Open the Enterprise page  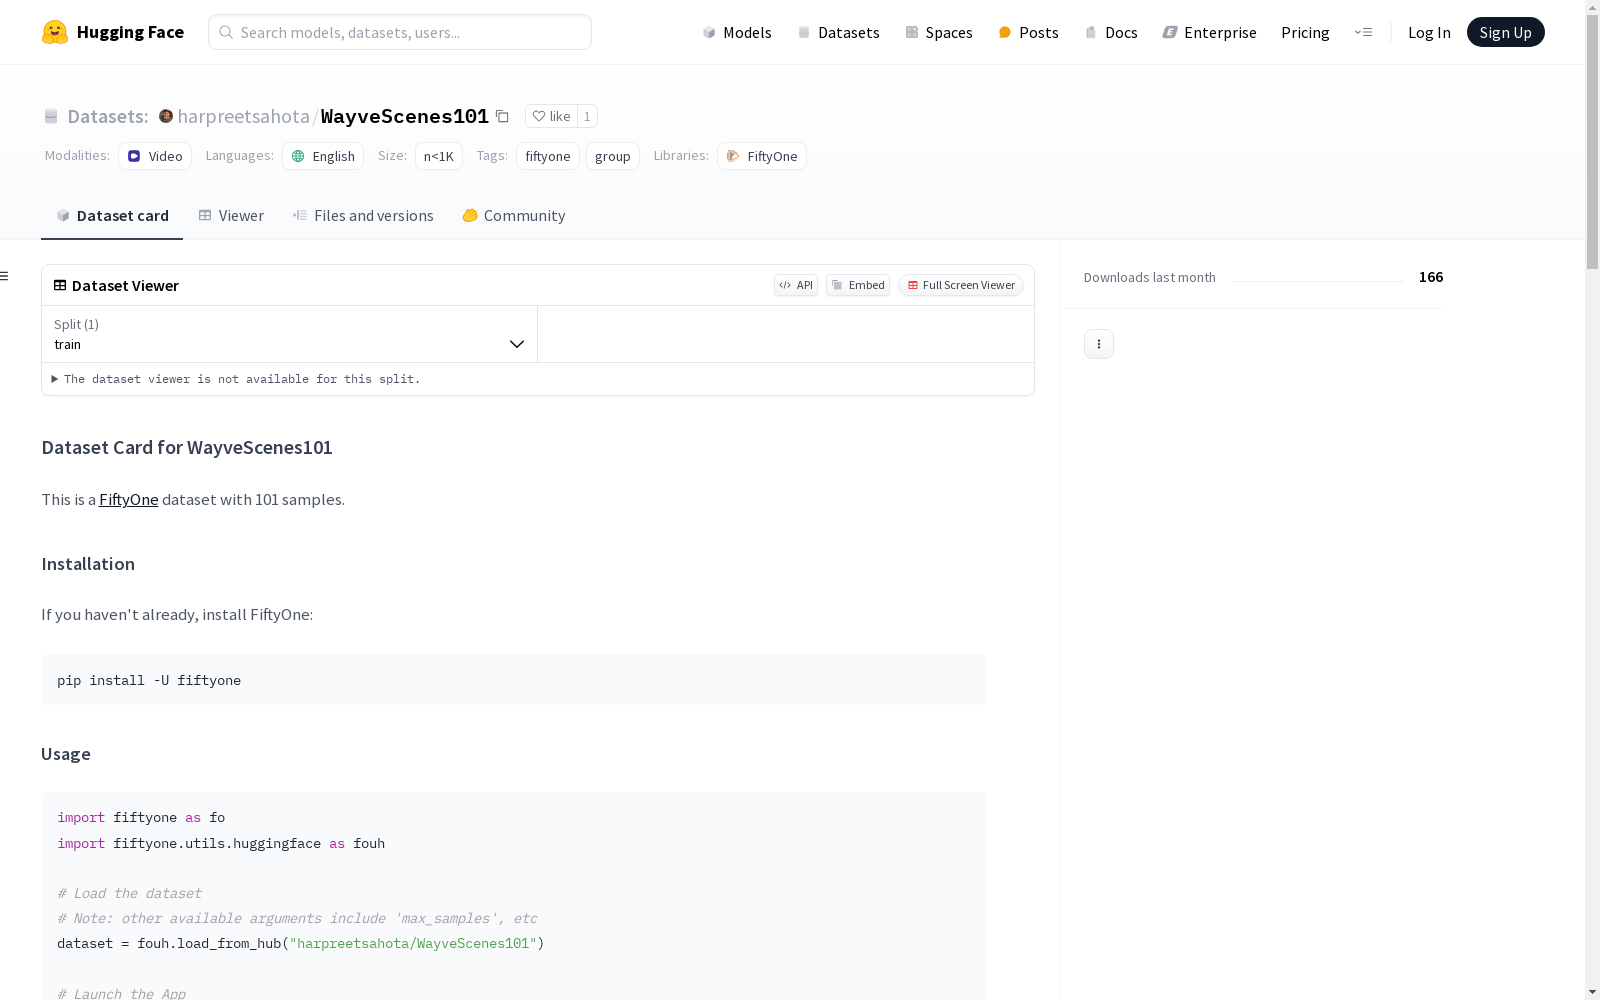point(1209,32)
